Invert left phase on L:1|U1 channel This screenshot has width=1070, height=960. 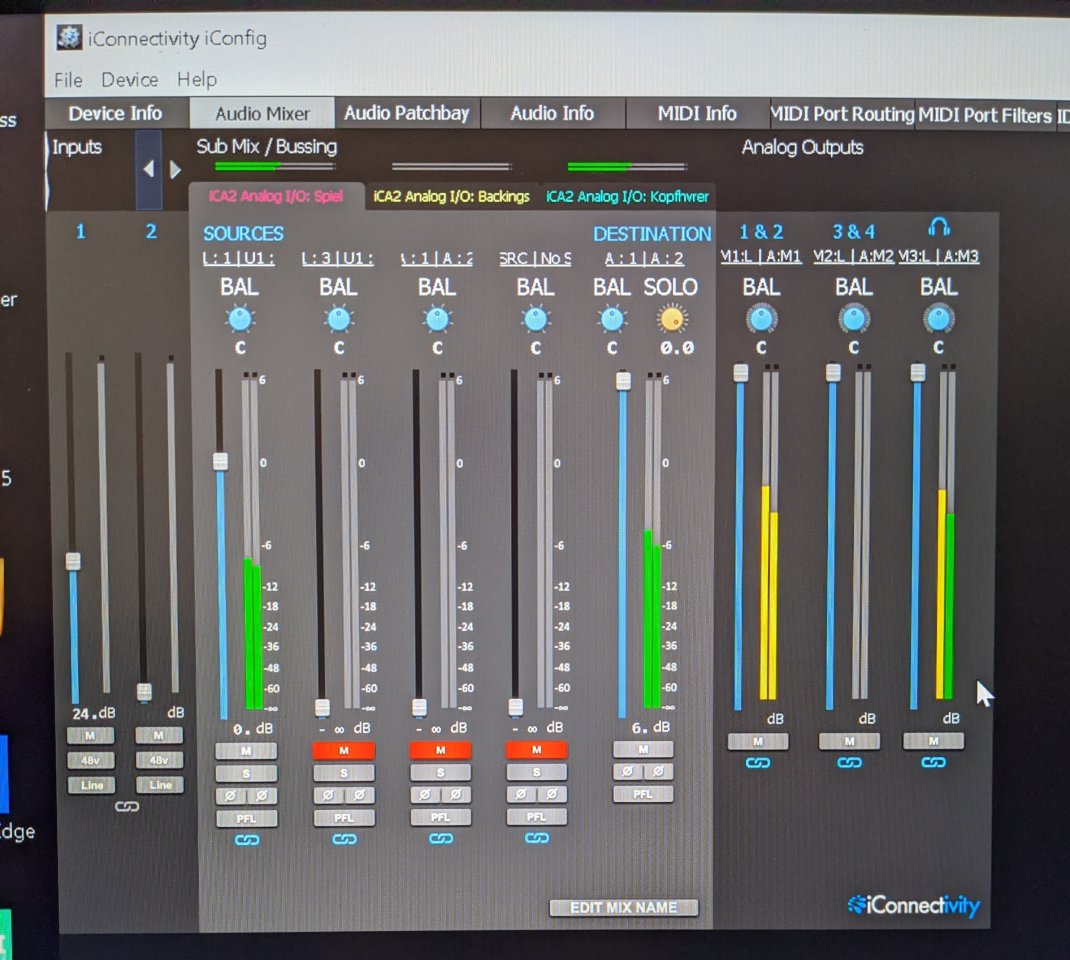(231, 796)
